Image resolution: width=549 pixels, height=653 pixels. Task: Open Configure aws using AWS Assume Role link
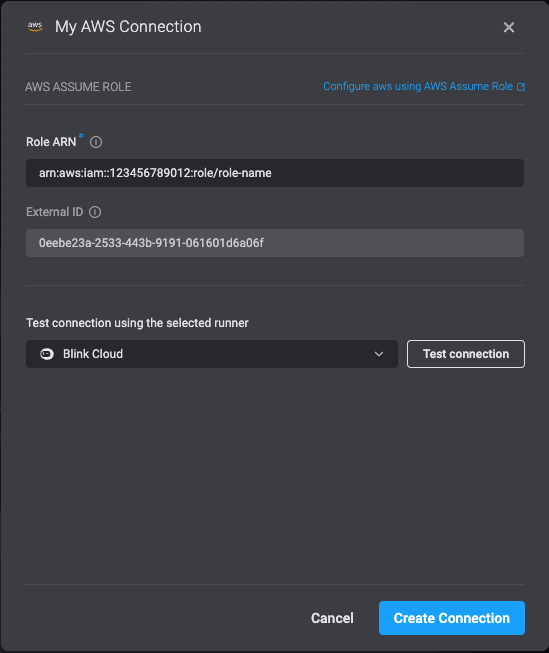point(424,86)
